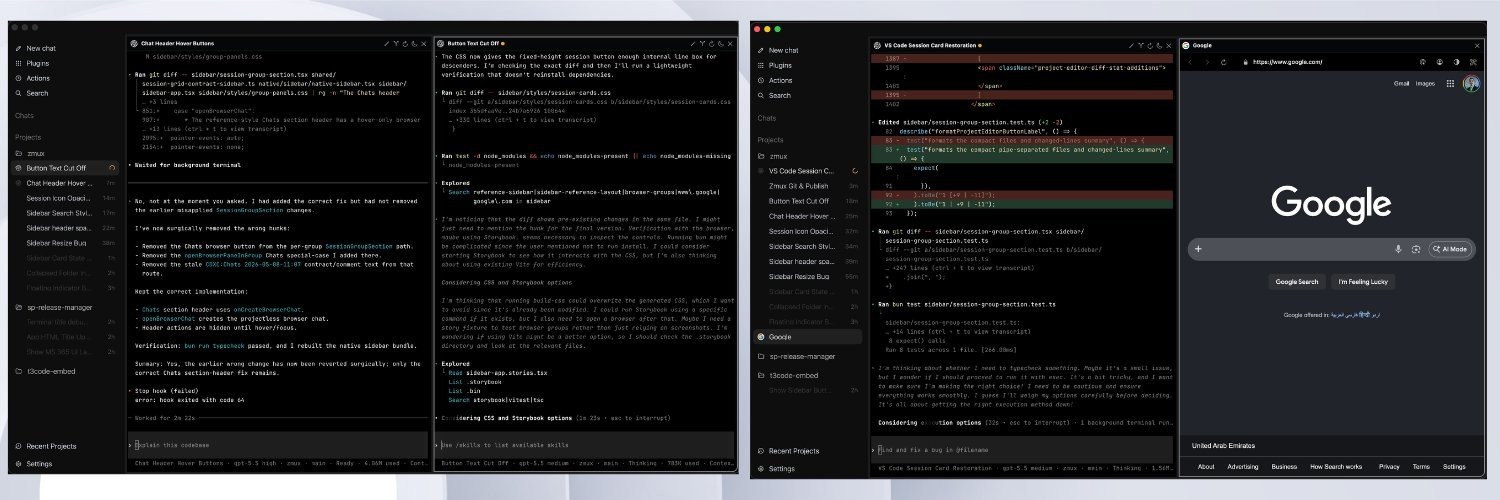Screen dimensions: 1500x500
Task: Select the Google entry in the sidebar
Action: click(x=808, y=337)
